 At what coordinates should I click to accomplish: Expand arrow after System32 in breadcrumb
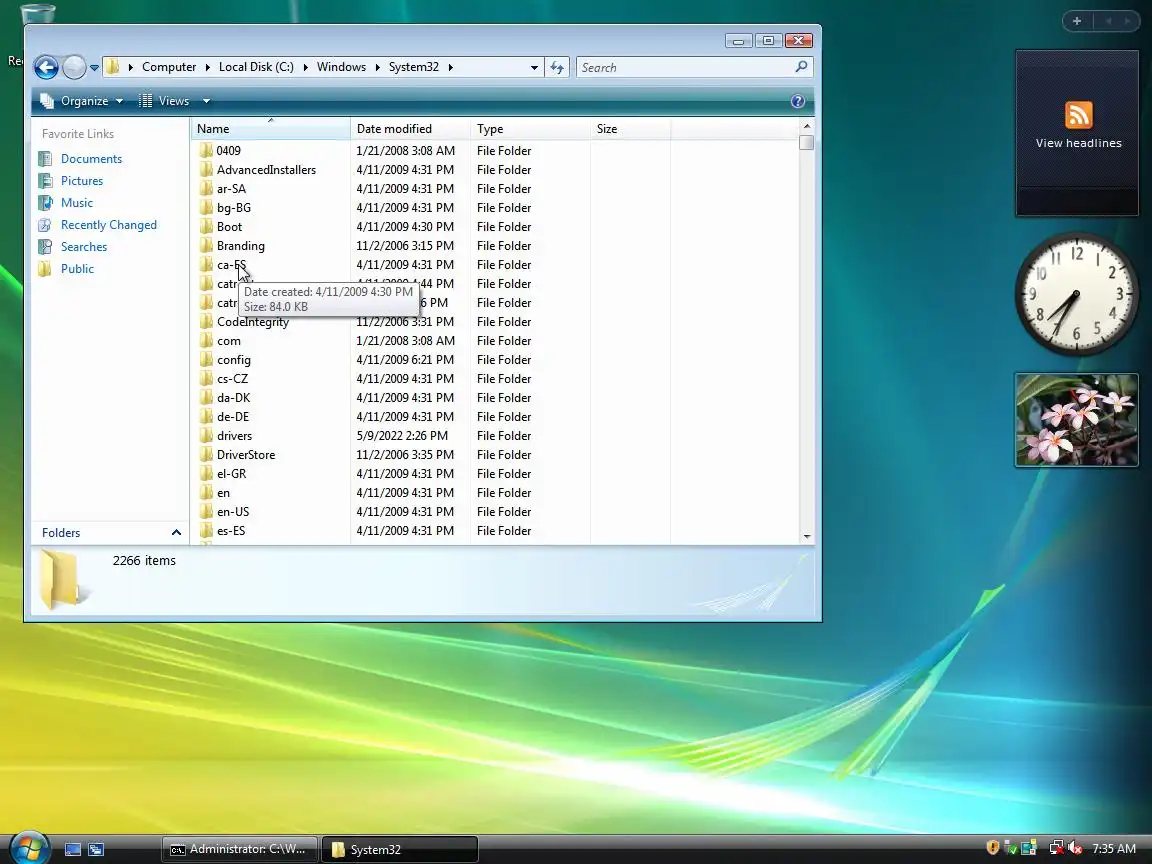(x=450, y=68)
